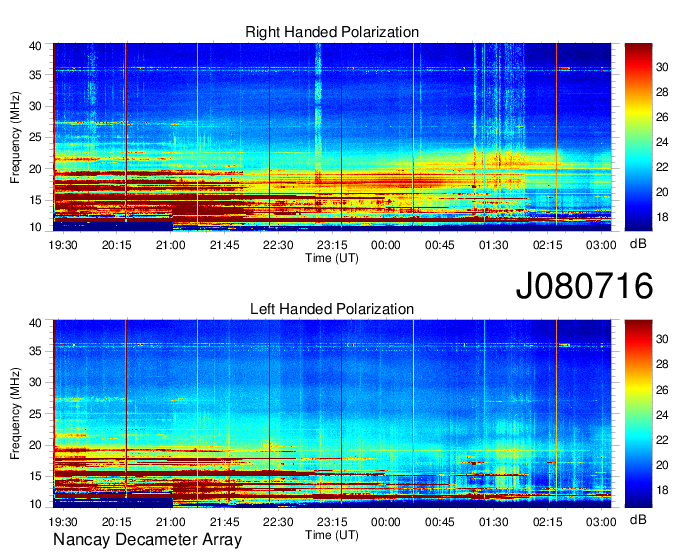Click the Frequency (MHz) label of Right Handed plot
This screenshot has width=680, height=552.
15,137
